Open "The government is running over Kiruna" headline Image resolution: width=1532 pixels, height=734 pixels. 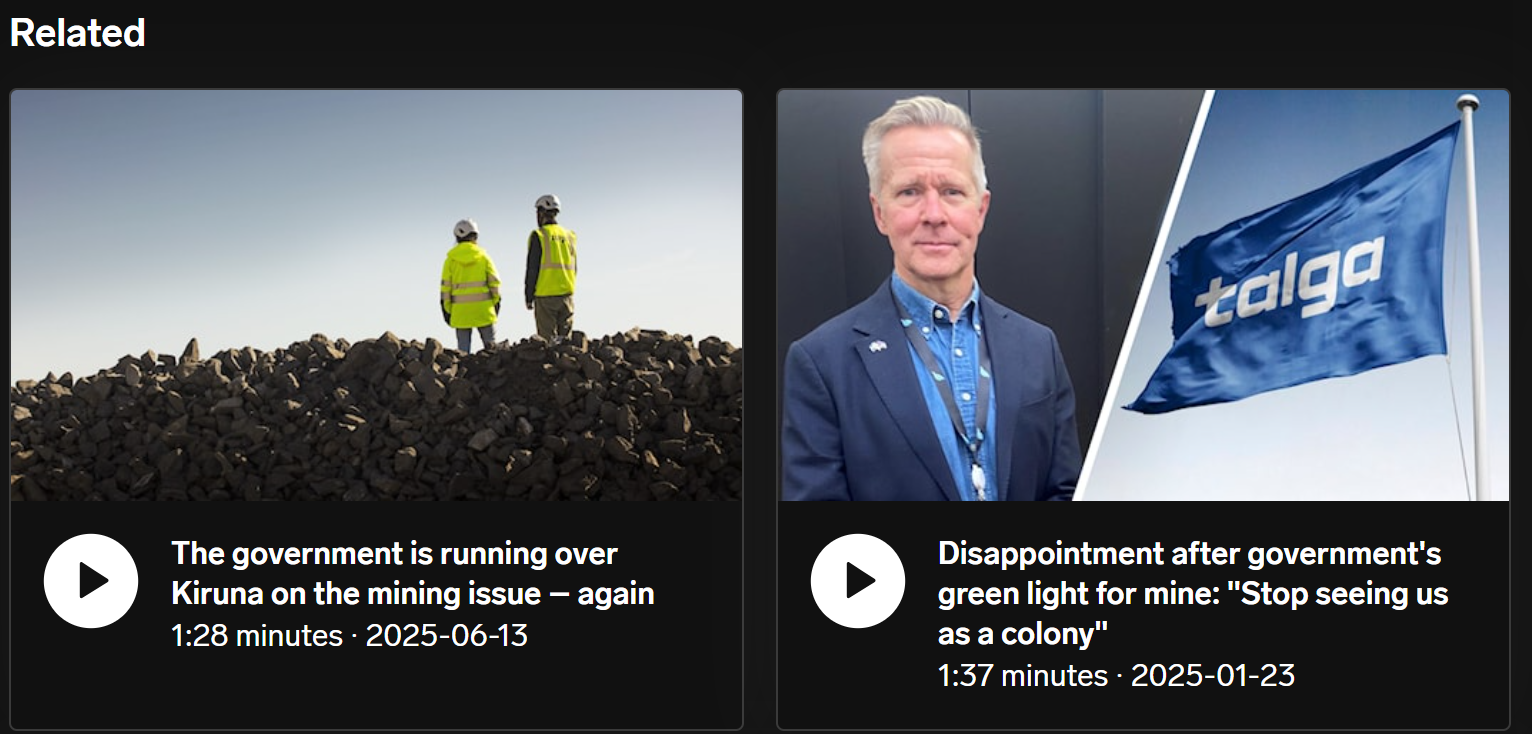click(412, 573)
